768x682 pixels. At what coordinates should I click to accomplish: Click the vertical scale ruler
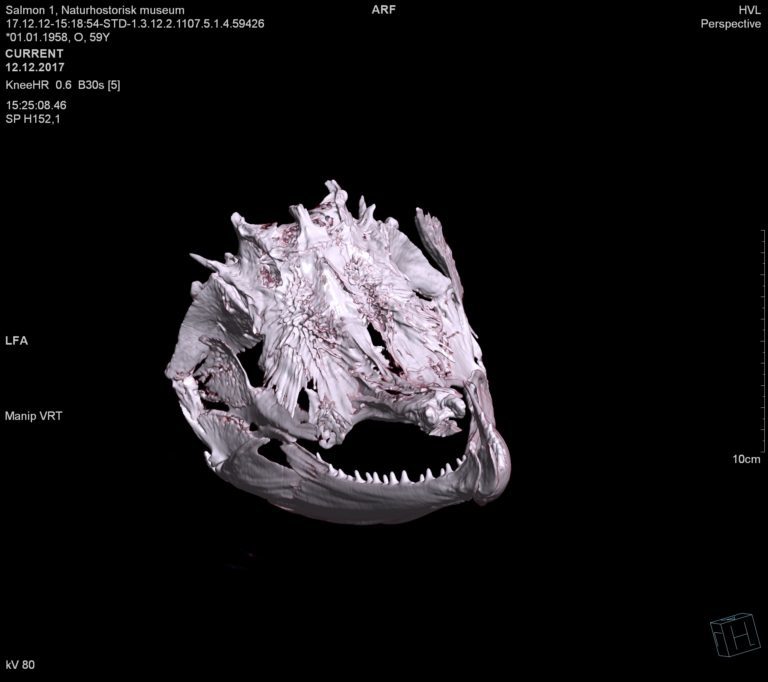pyautogui.click(x=763, y=341)
